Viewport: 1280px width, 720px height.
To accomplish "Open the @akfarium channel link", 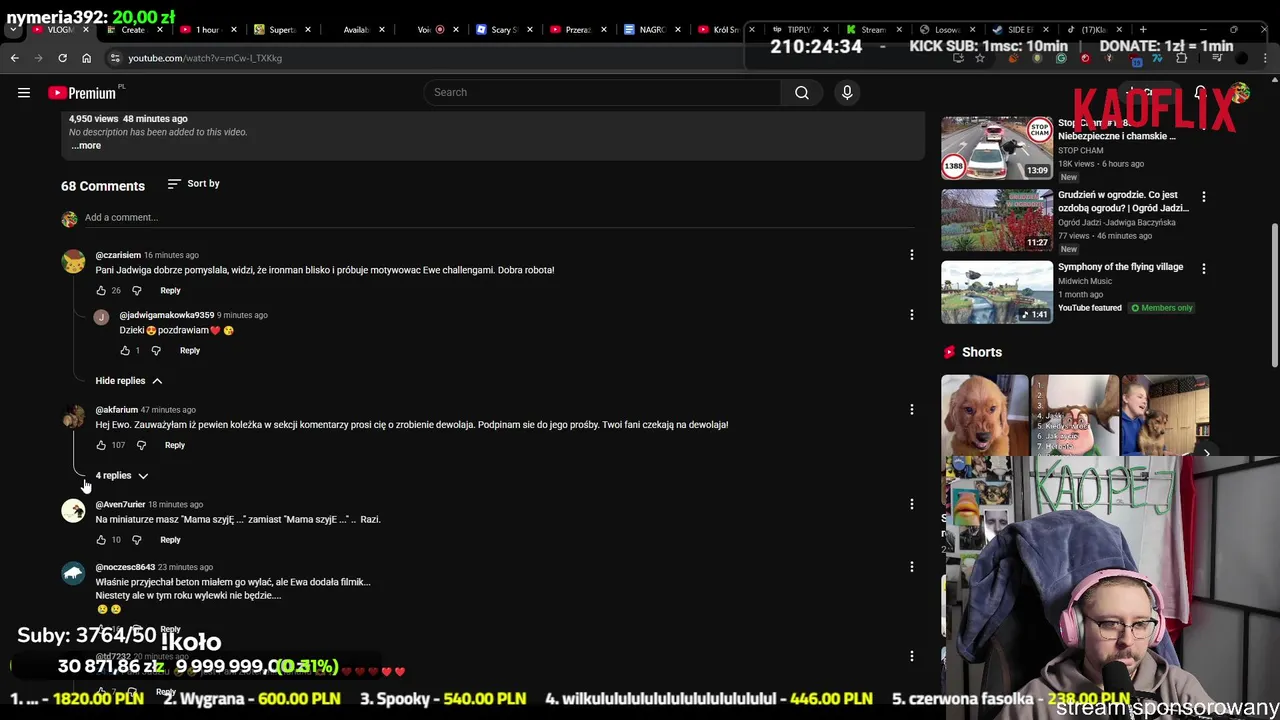I will coord(117,410).
